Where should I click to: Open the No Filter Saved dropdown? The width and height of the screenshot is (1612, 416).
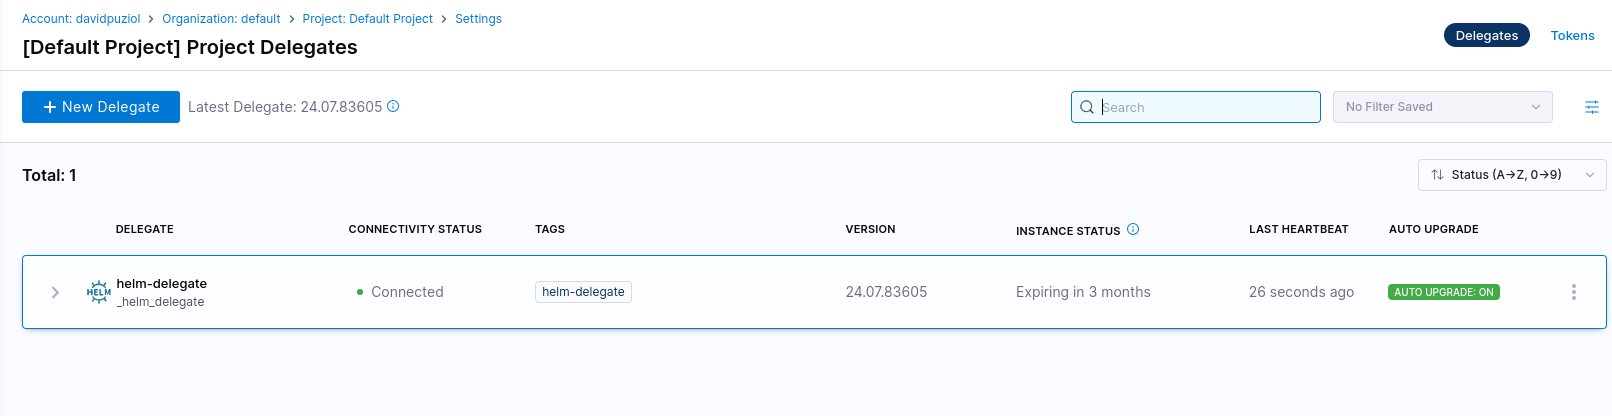[x=1442, y=107]
